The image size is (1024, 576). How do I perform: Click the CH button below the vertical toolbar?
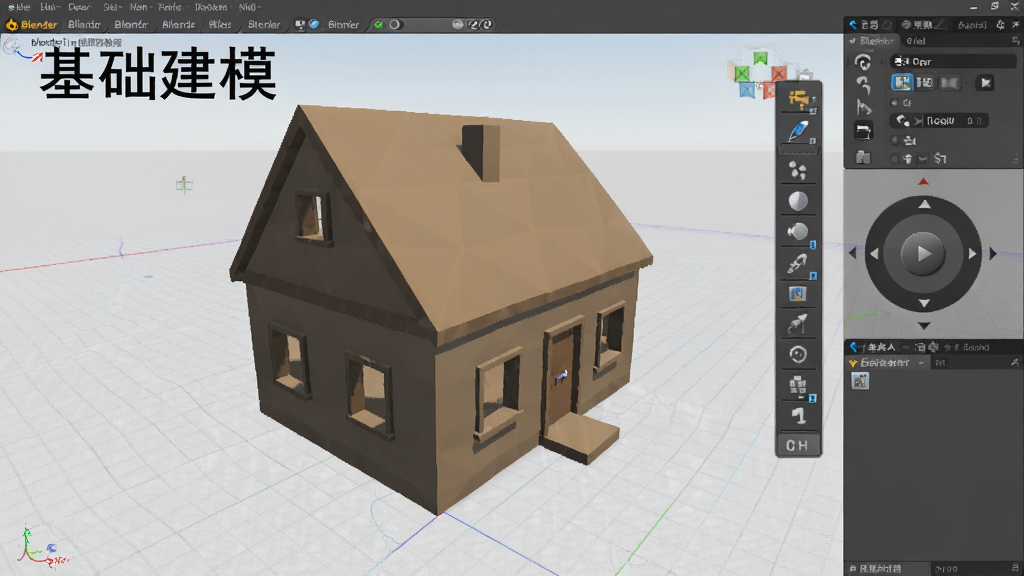tap(797, 445)
